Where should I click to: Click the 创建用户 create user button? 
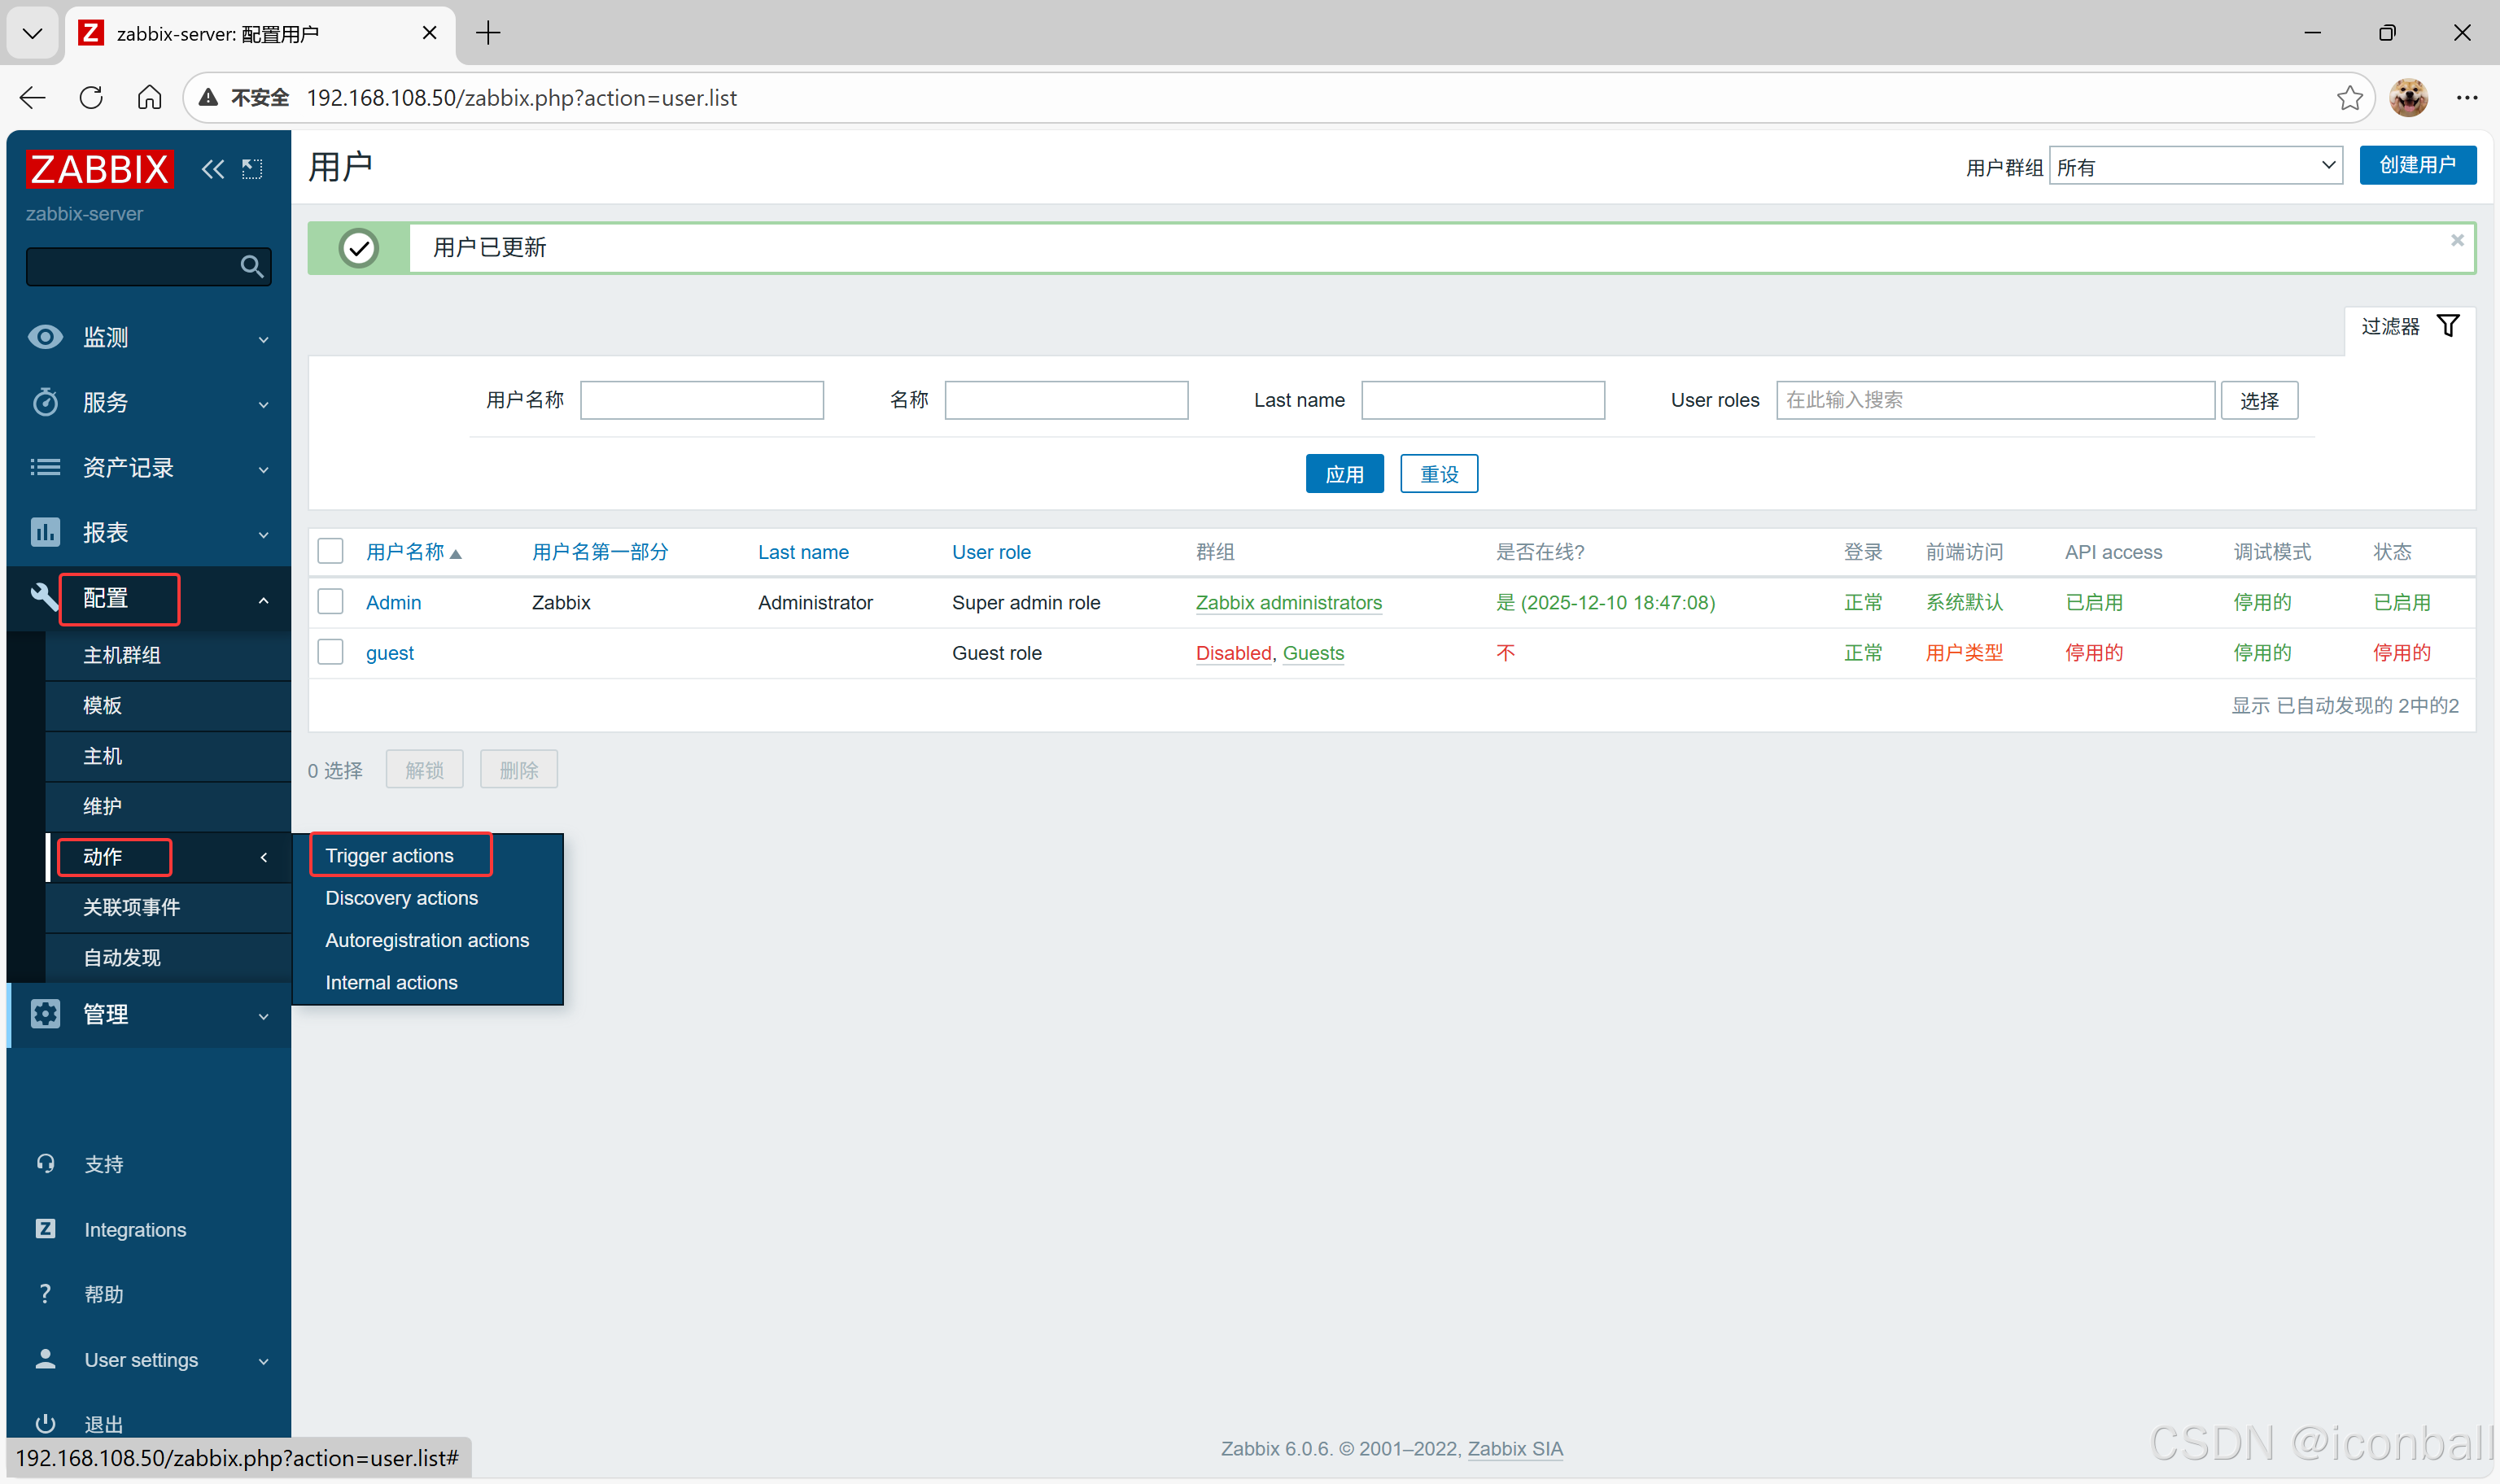pos(2416,165)
